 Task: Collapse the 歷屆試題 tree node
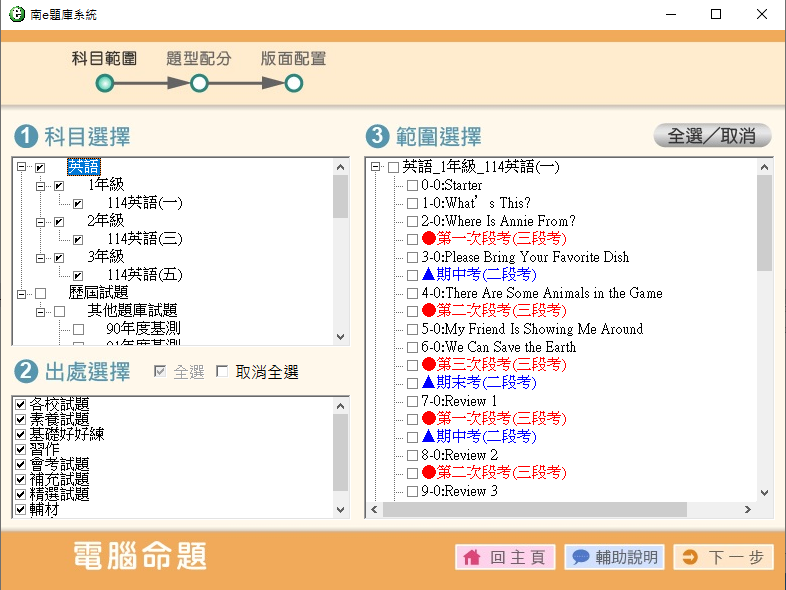pyautogui.click(x=21, y=293)
